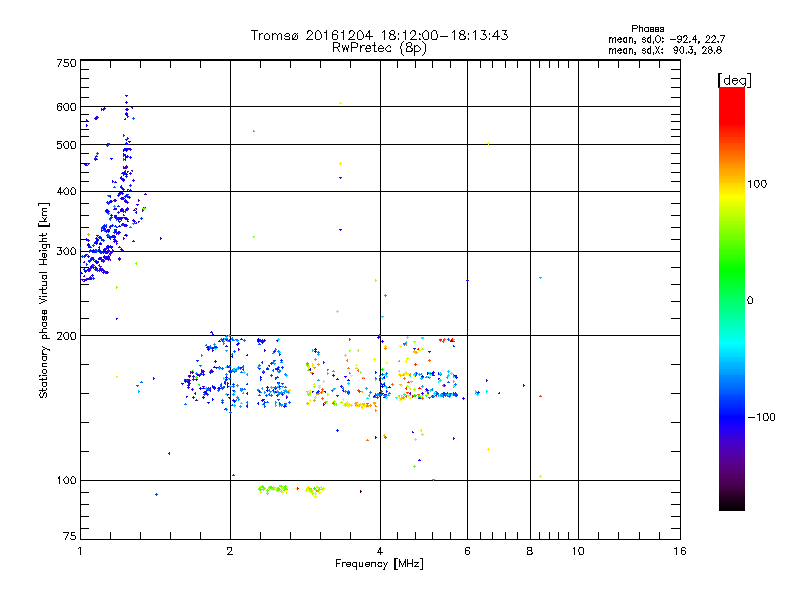Screen dimensions: 800x600
Task: Click the '[deg]' colorbar unit label
Action: [x=734, y=80]
